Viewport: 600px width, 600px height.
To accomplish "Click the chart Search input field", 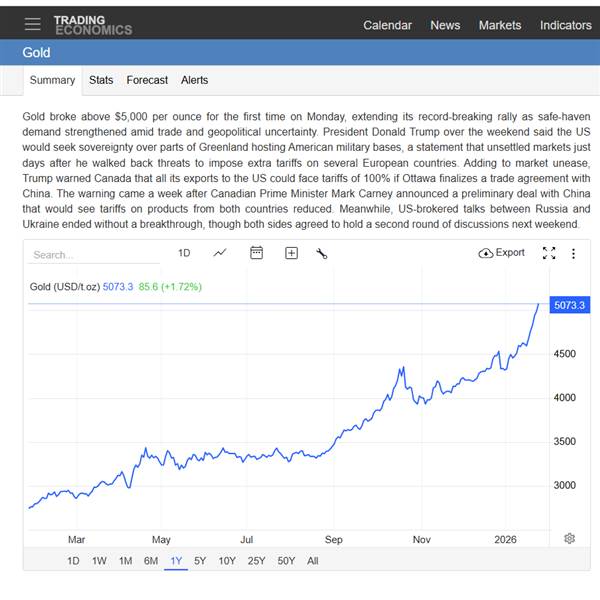I will point(90,254).
